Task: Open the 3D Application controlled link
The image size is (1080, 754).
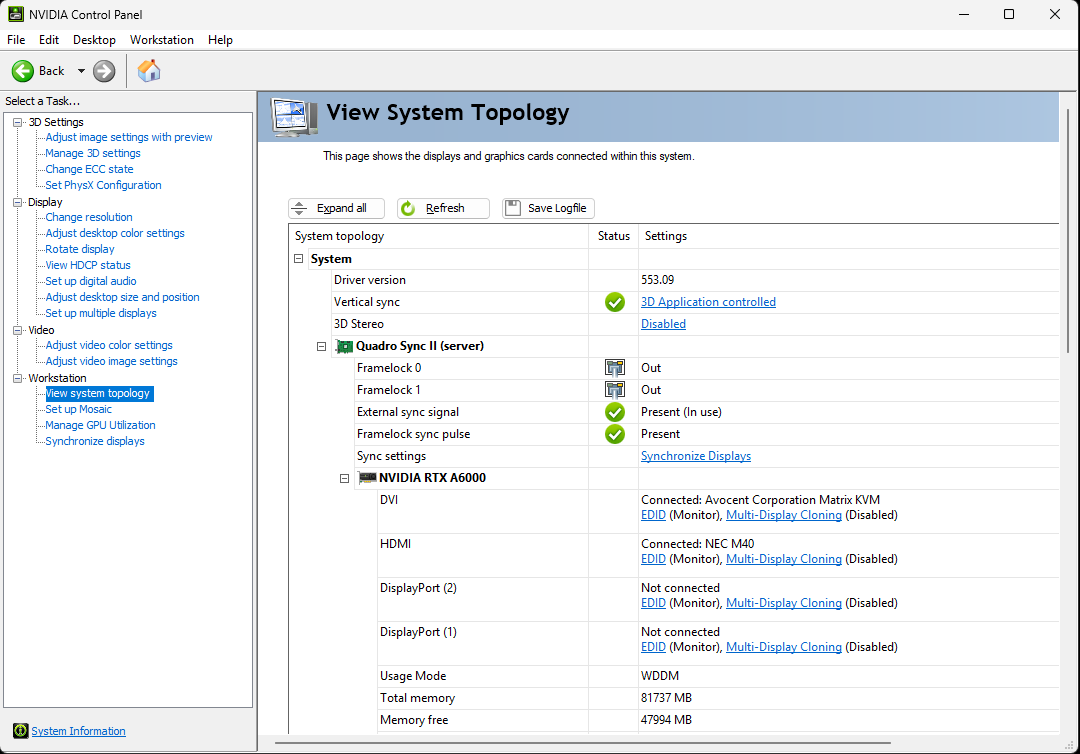Action: [708, 302]
